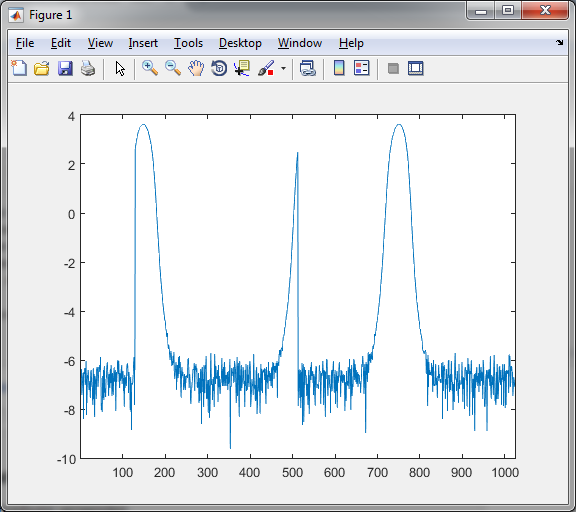Open the Tools menu

(188, 43)
